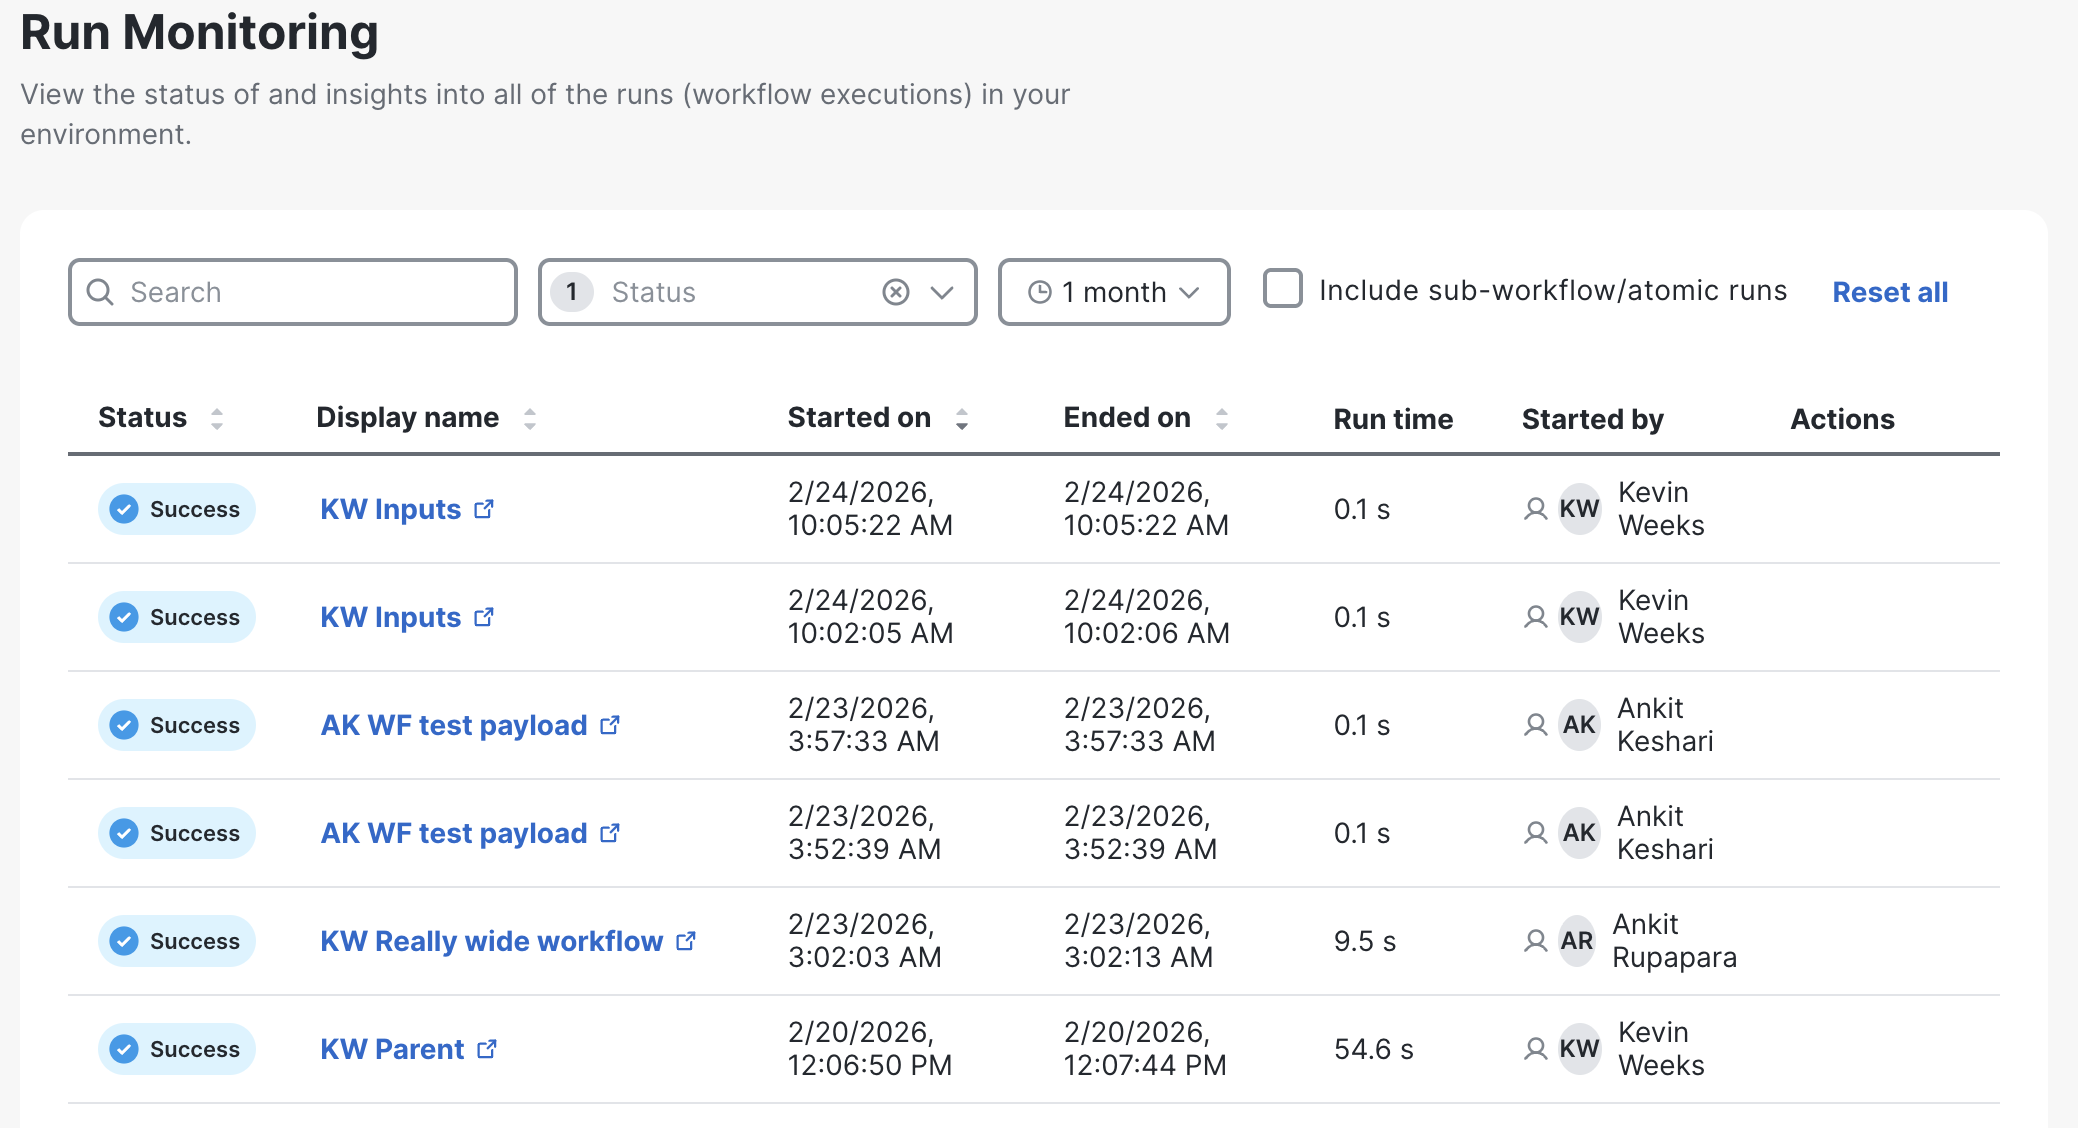Click the Status filter count badge
This screenshot has width=2078, height=1128.
click(x=572, y=292)
